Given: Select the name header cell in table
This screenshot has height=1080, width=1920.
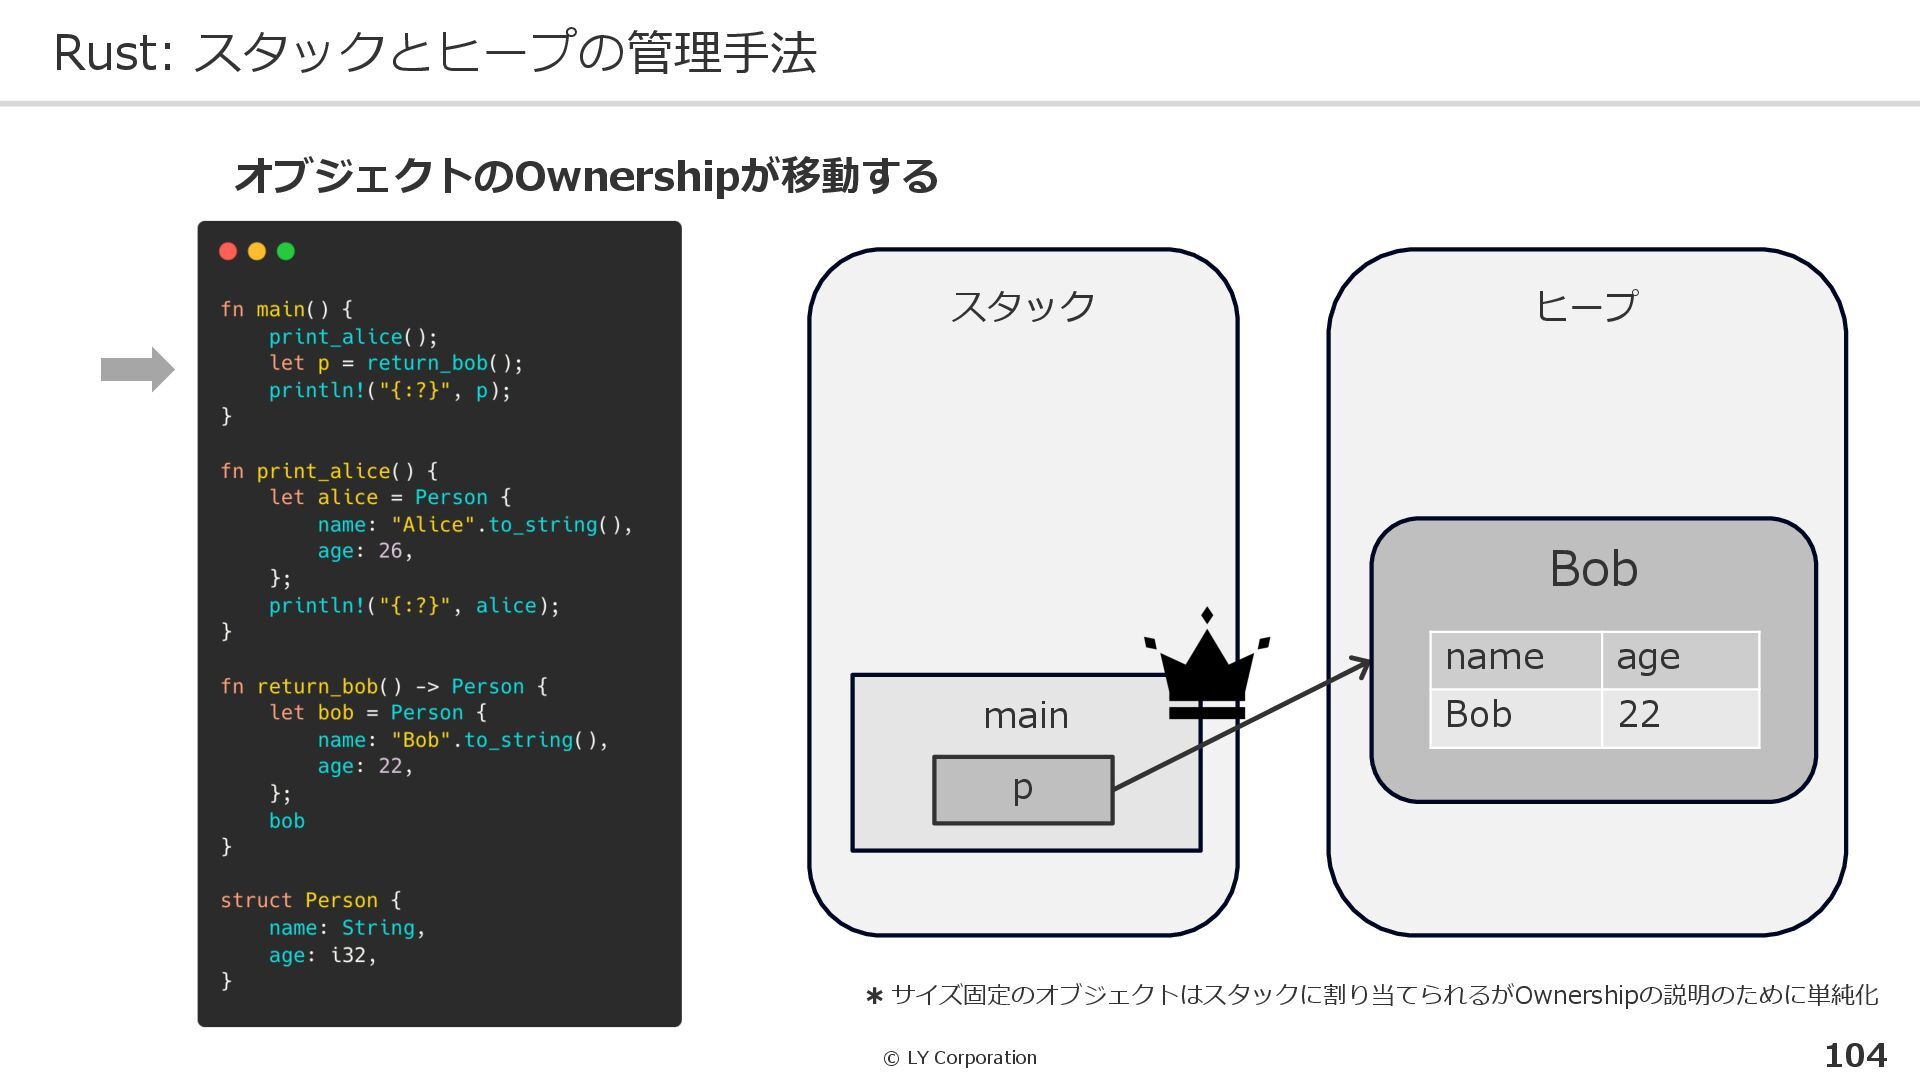Looking at the screenshot, I should tap(1514, 659).
